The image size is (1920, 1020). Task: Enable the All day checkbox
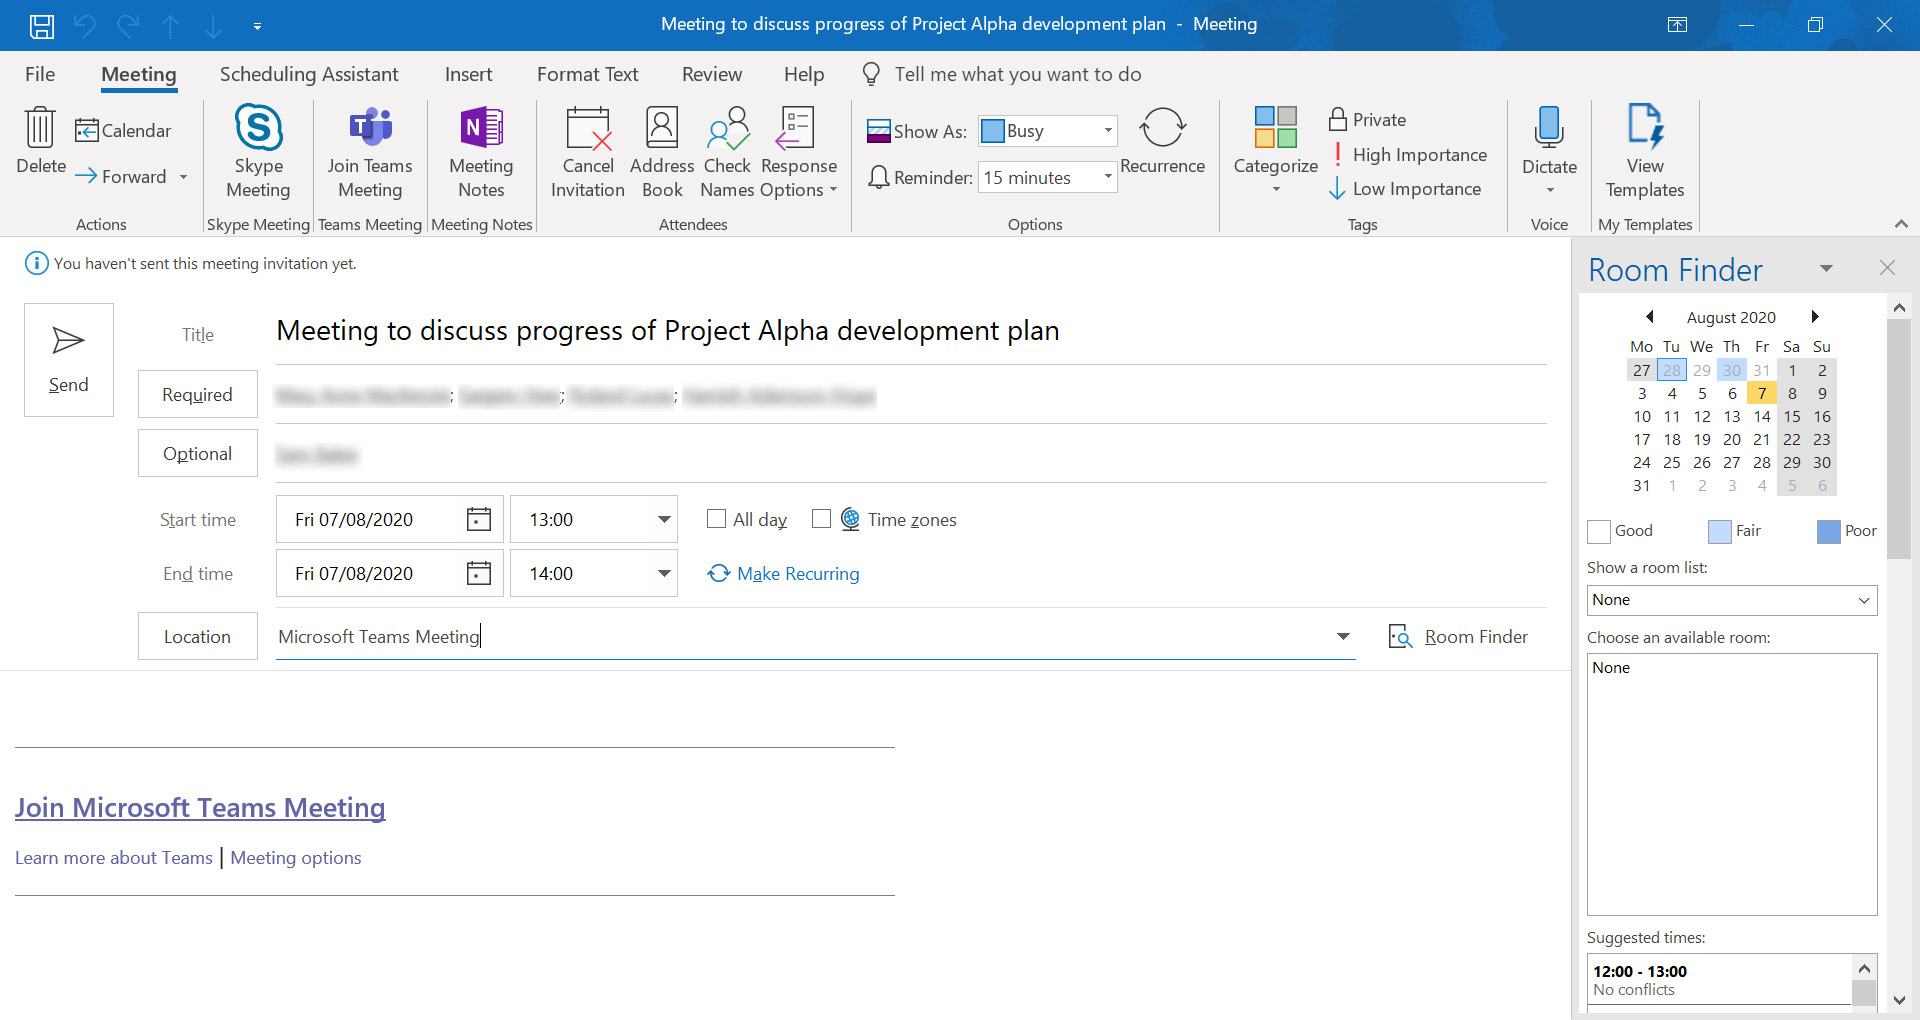pos(716,519)
